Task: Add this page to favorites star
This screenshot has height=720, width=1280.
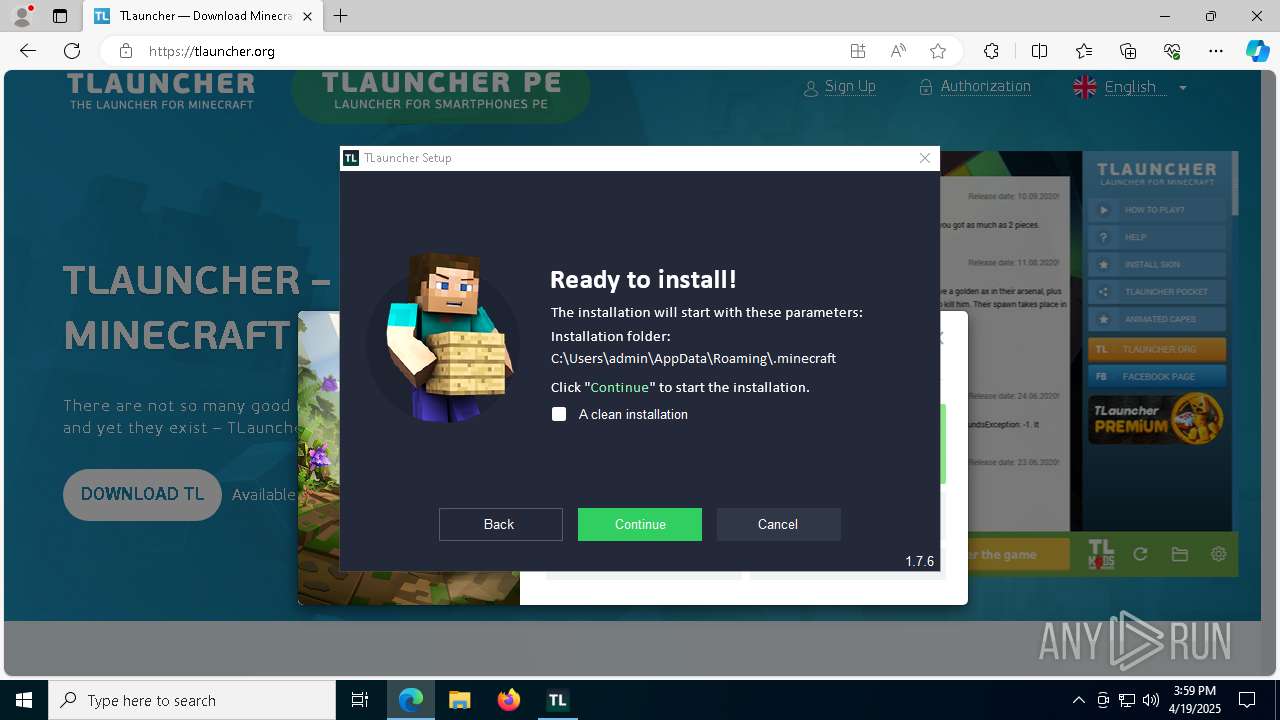Action: click(938, 51)
